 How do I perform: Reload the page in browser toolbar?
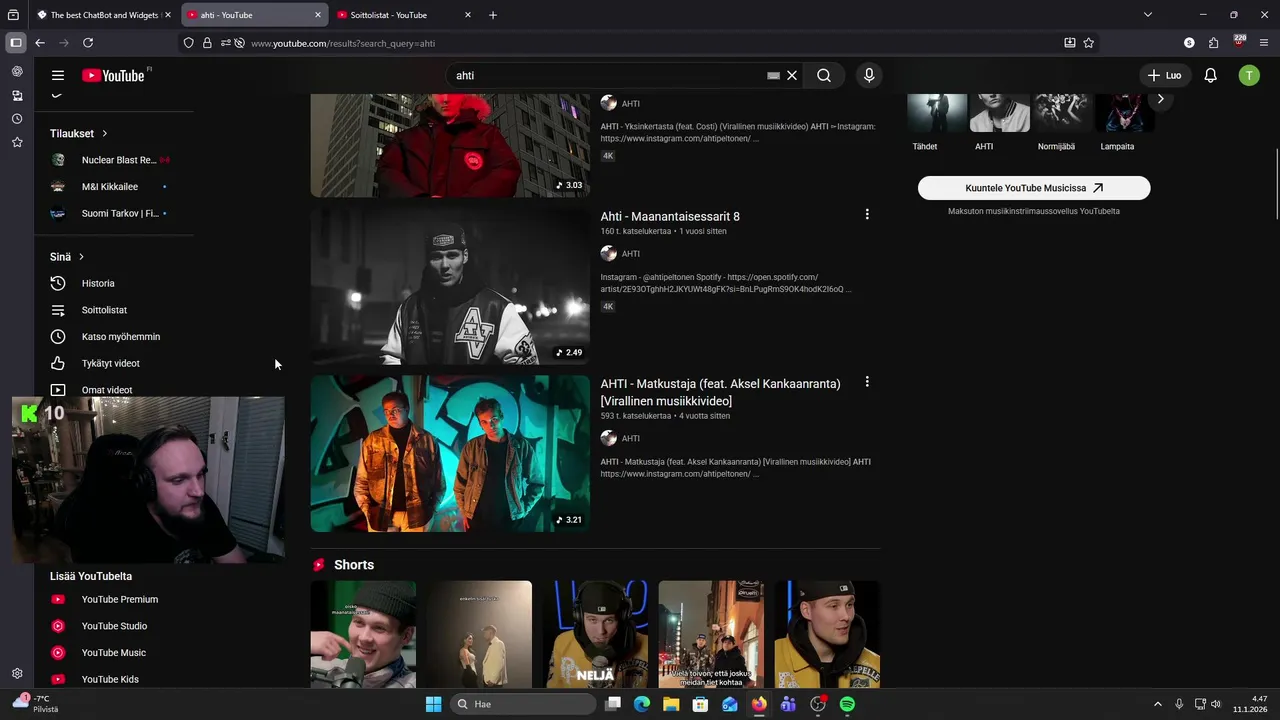pyautogui.click(x=88, y=43)
